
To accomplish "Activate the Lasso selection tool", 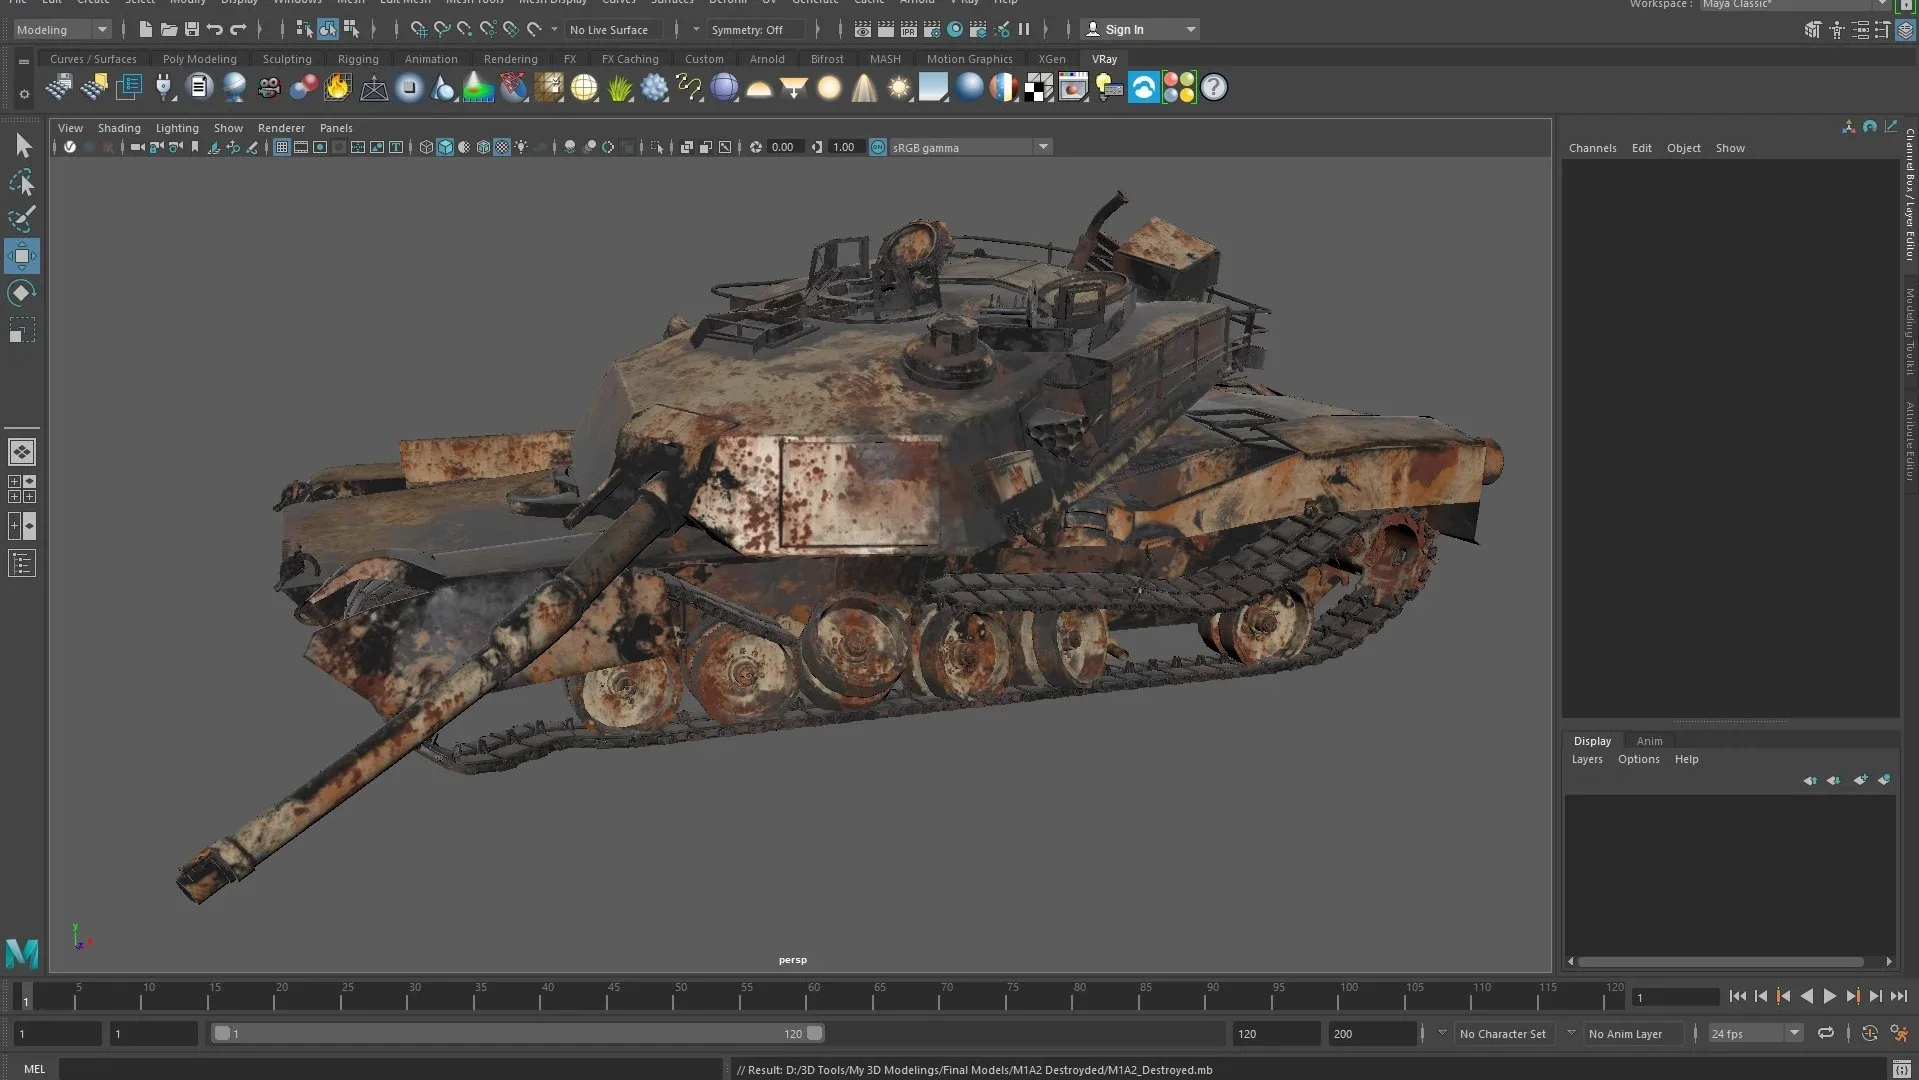I will (x=22, y=182).
